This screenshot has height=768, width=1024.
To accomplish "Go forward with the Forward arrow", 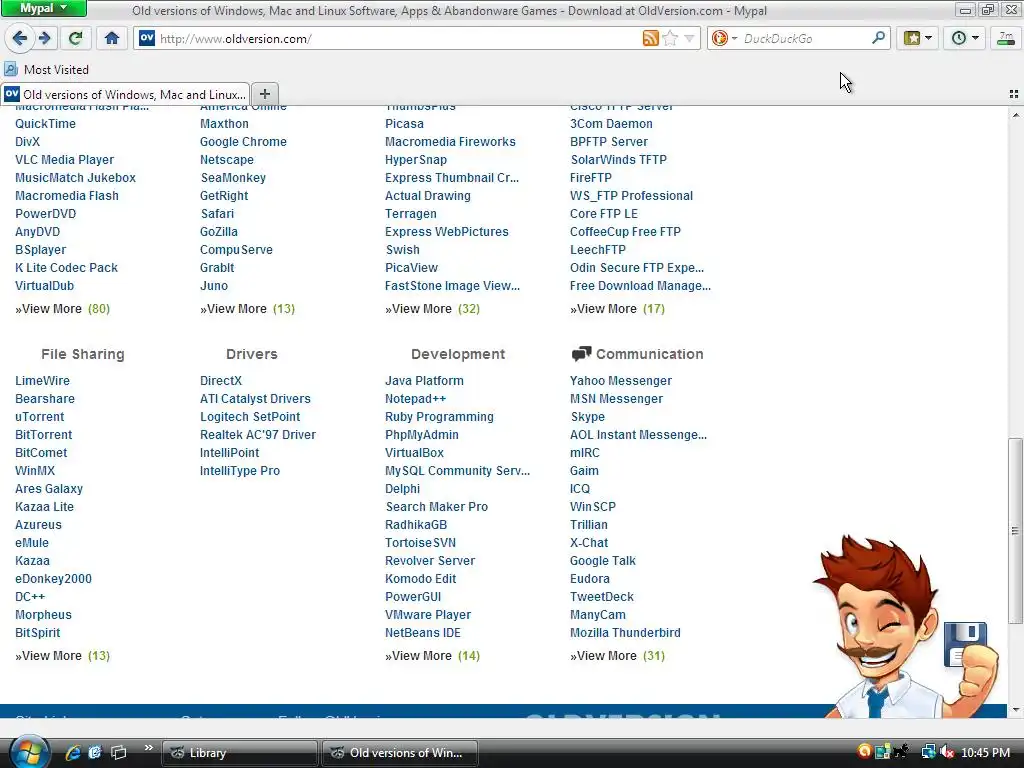I will [x=44, y=38].
